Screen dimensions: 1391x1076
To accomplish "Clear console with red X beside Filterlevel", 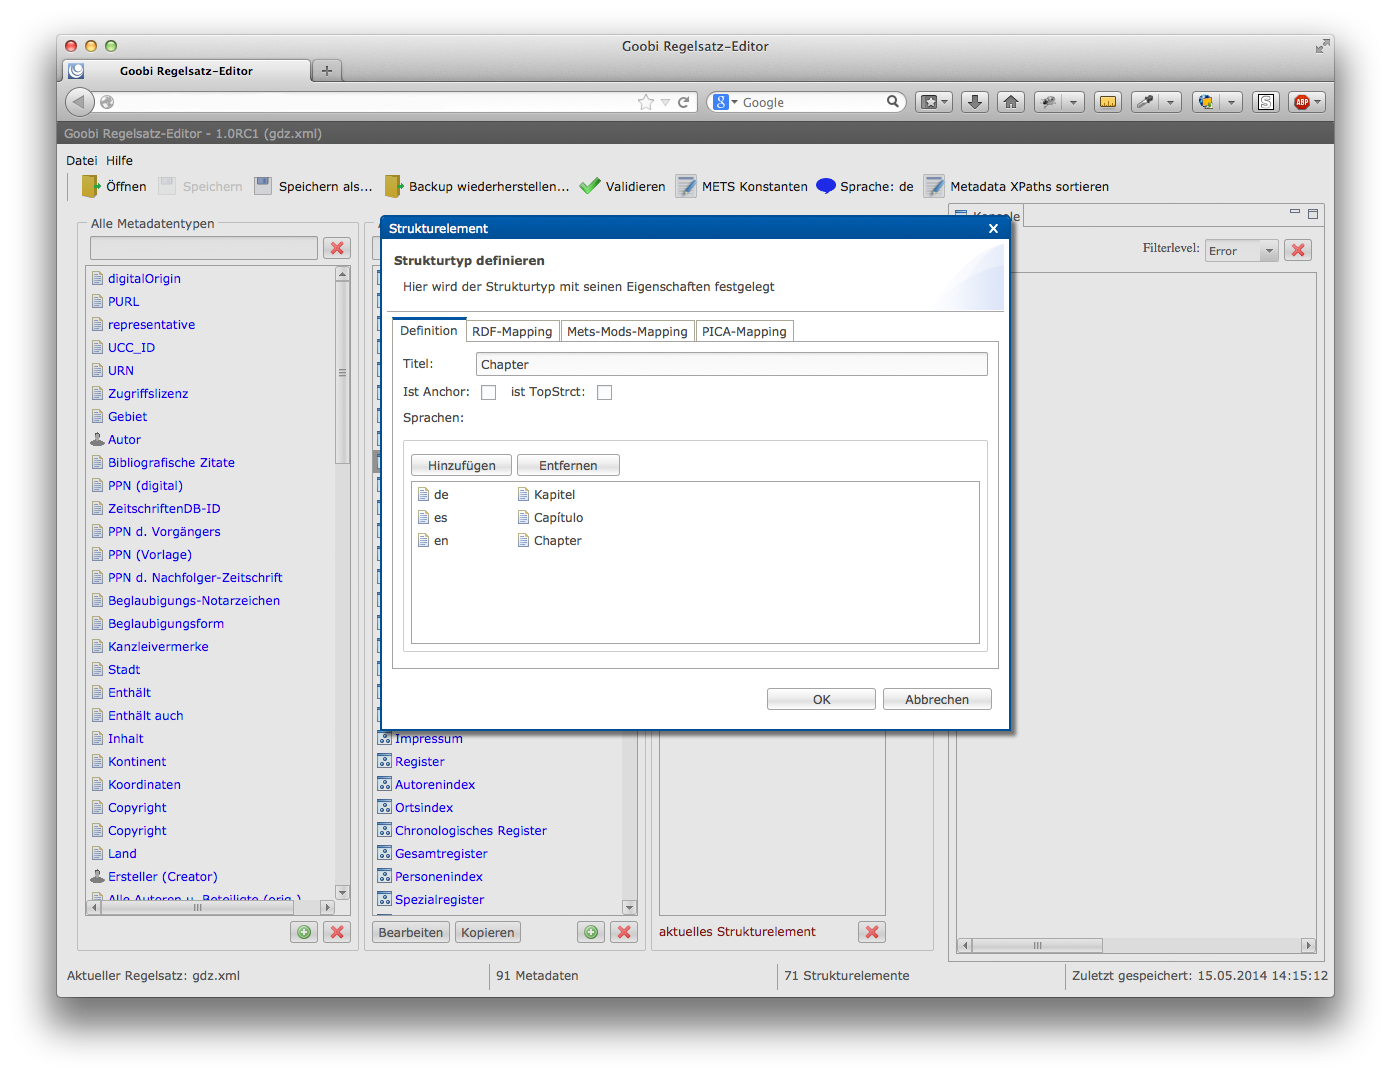I will click(x=1298, y=250).
